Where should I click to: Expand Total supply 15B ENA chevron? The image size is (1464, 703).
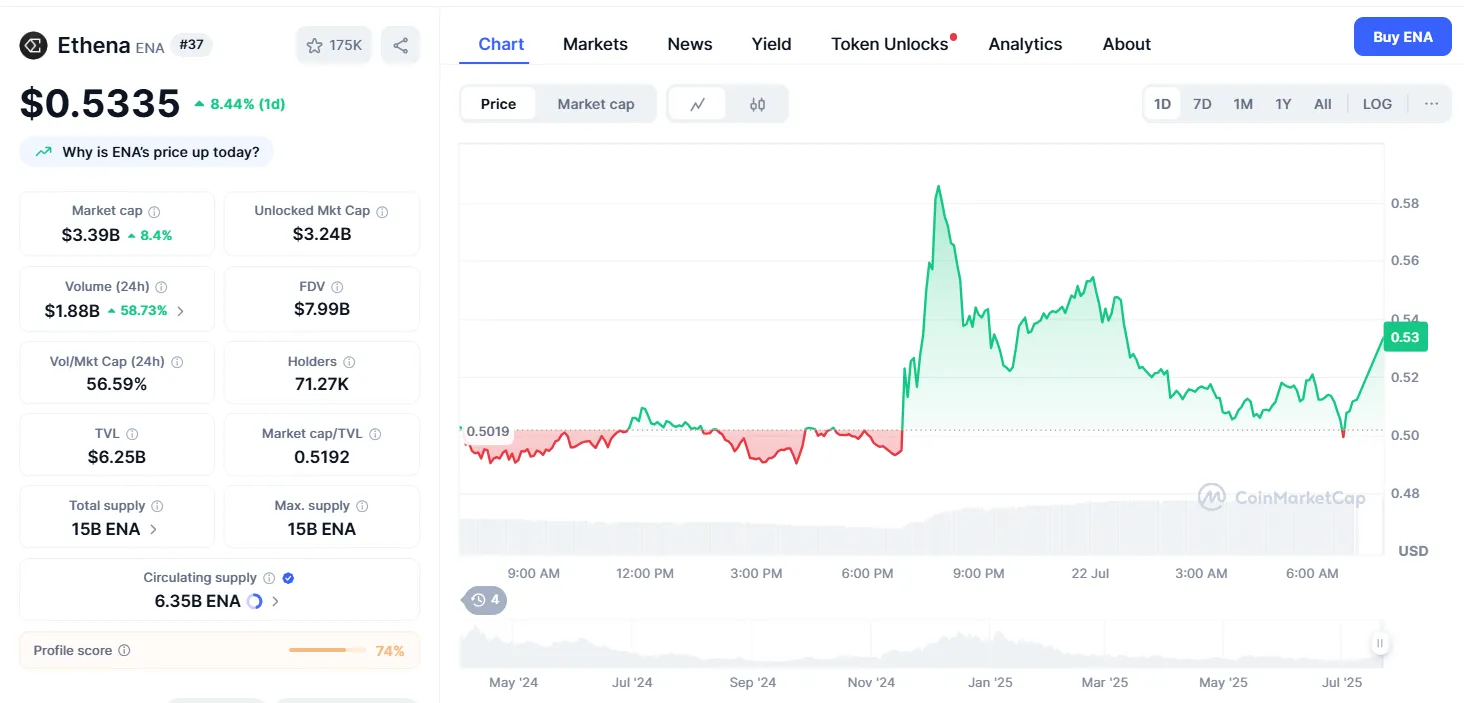153,529
